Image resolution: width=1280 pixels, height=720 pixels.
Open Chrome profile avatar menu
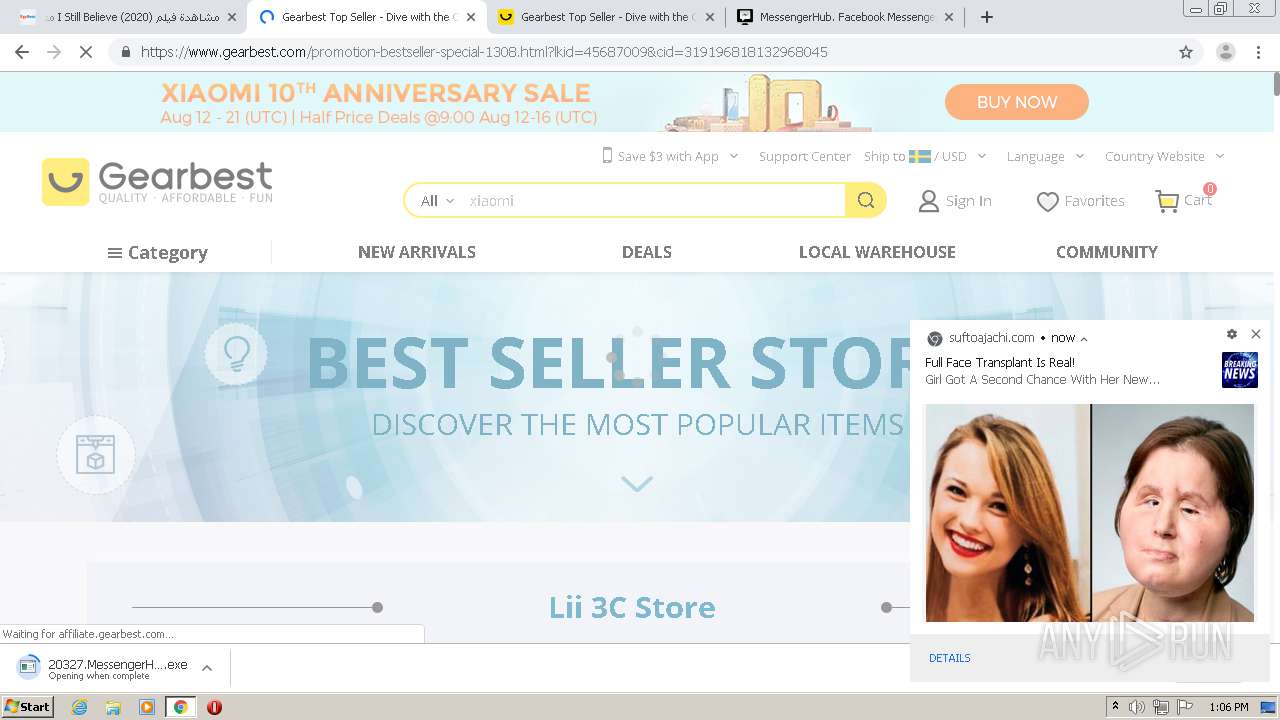[x=1225, y=52]
